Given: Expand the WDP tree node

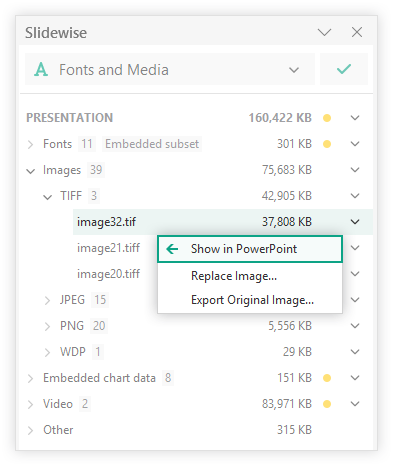Looking at the screenshot, I should (47, 352).
